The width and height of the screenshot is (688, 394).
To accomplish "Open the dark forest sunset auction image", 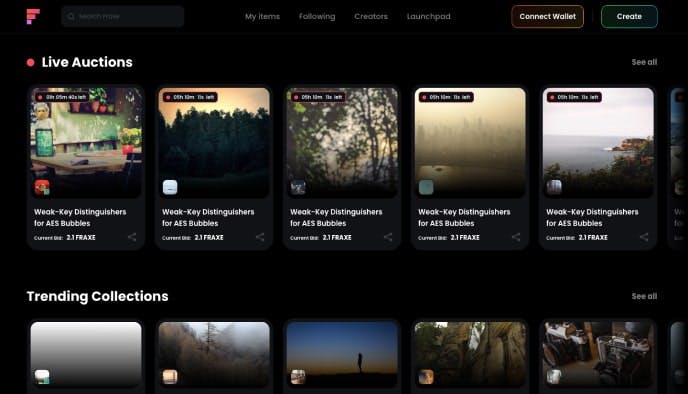I will tap(214, 143).
